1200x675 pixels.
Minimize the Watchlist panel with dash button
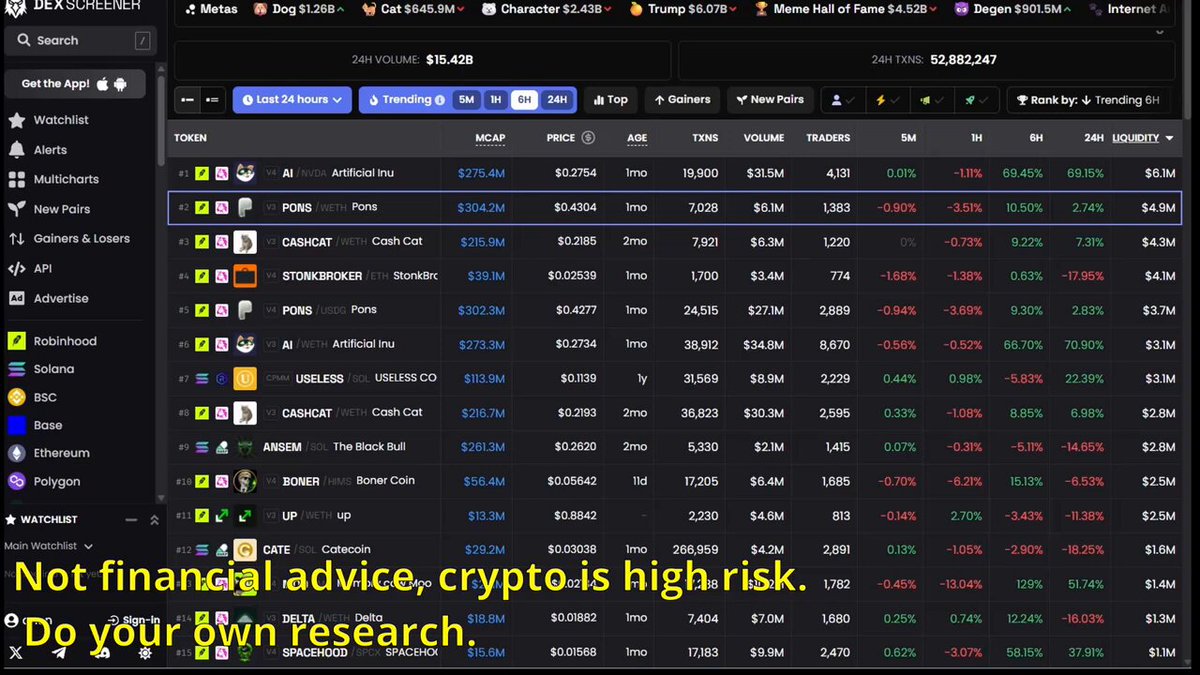(x=130, y=520)
